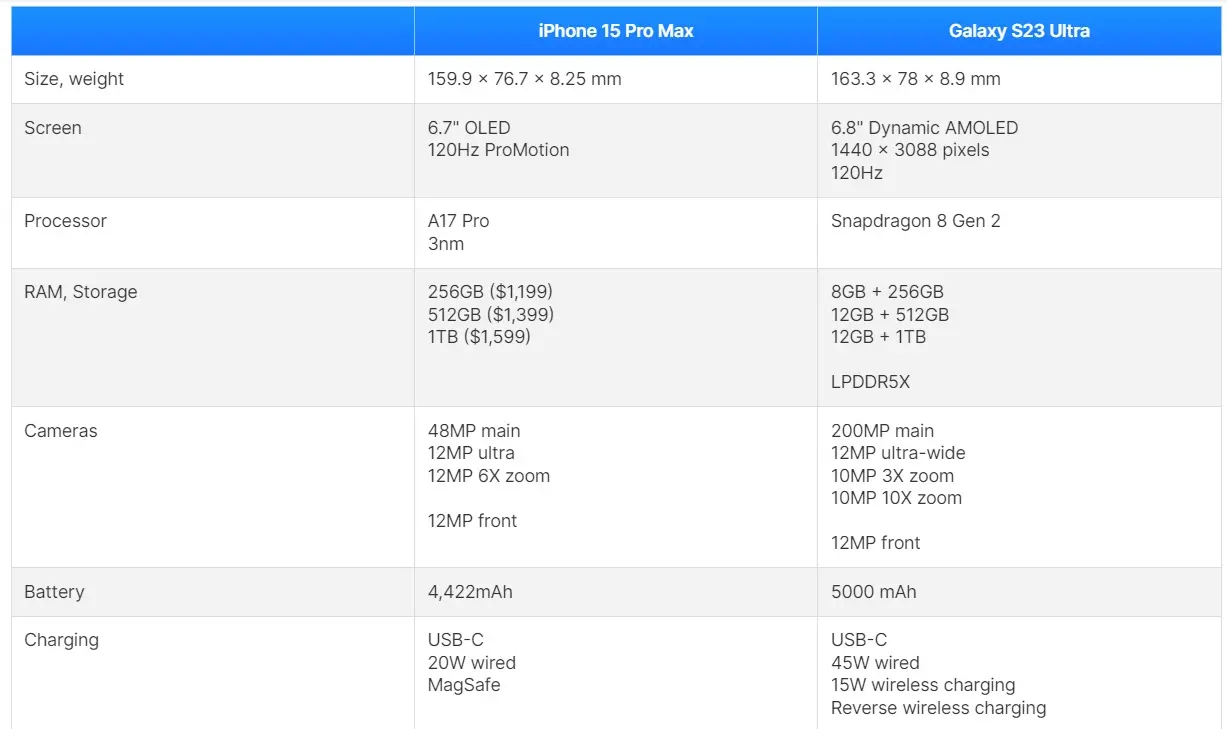The image size is (1227, 729).
Task: Click the 48MP main camera text
Action: (x=474, y=431)
